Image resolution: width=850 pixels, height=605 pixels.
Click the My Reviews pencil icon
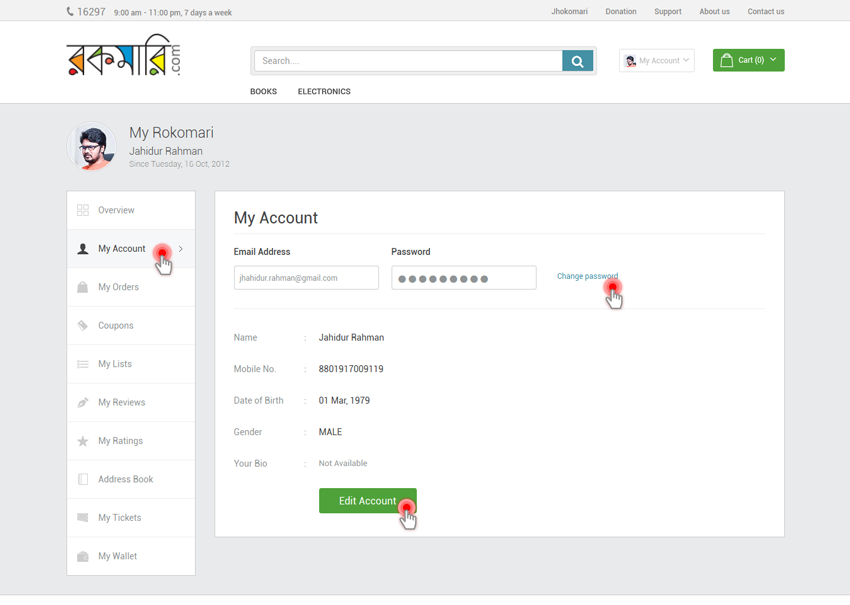tap(83, 403)
